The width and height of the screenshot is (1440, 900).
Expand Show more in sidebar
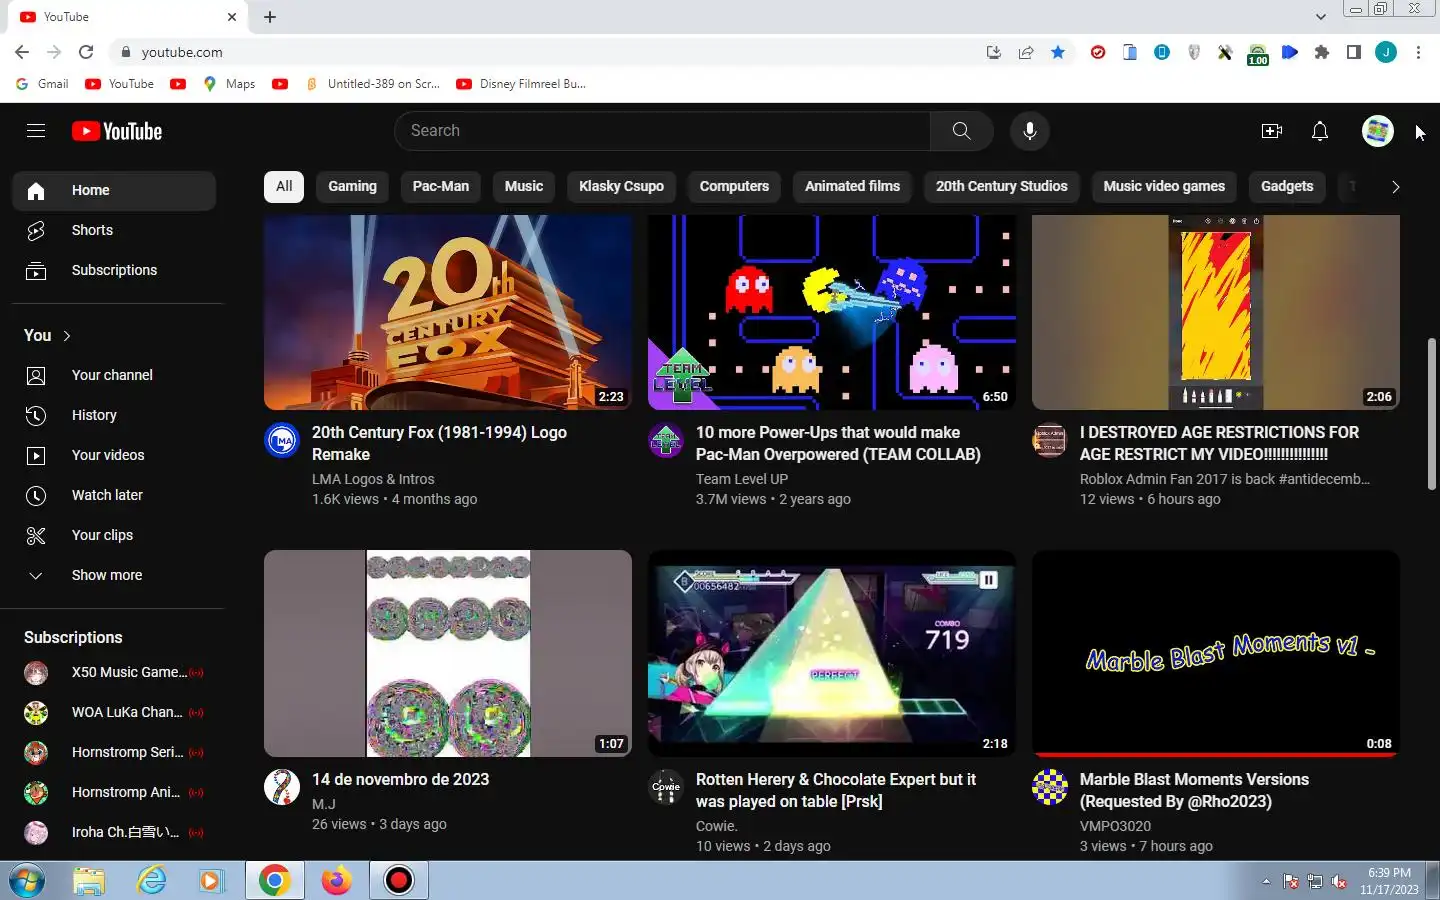(x=114, y=575)
